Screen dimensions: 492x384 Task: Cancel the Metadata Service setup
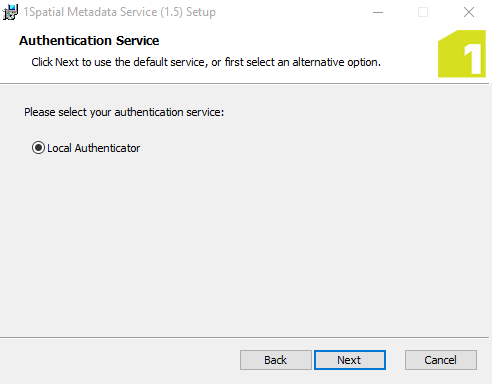441,360
